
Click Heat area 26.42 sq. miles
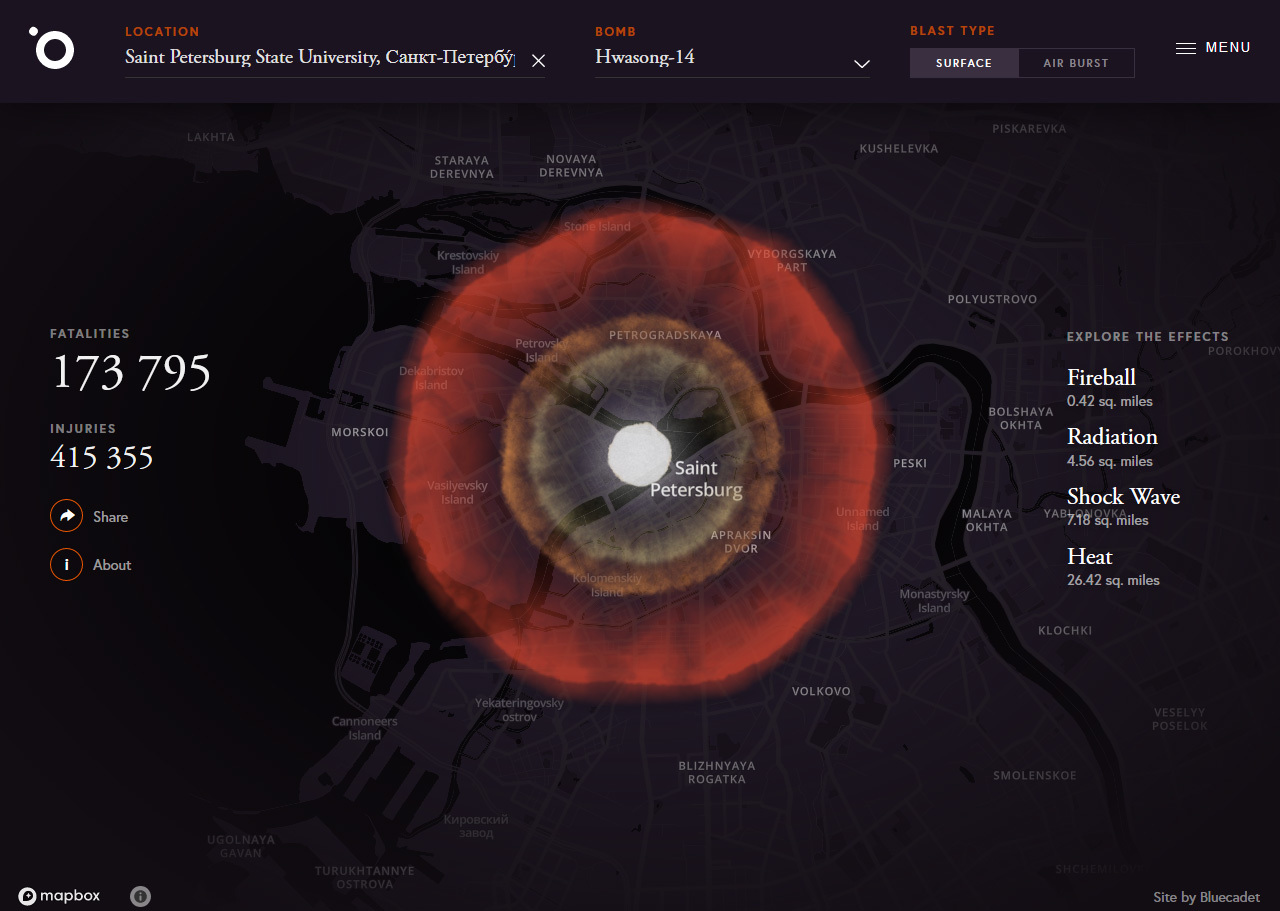click(x=1113, y=580)
